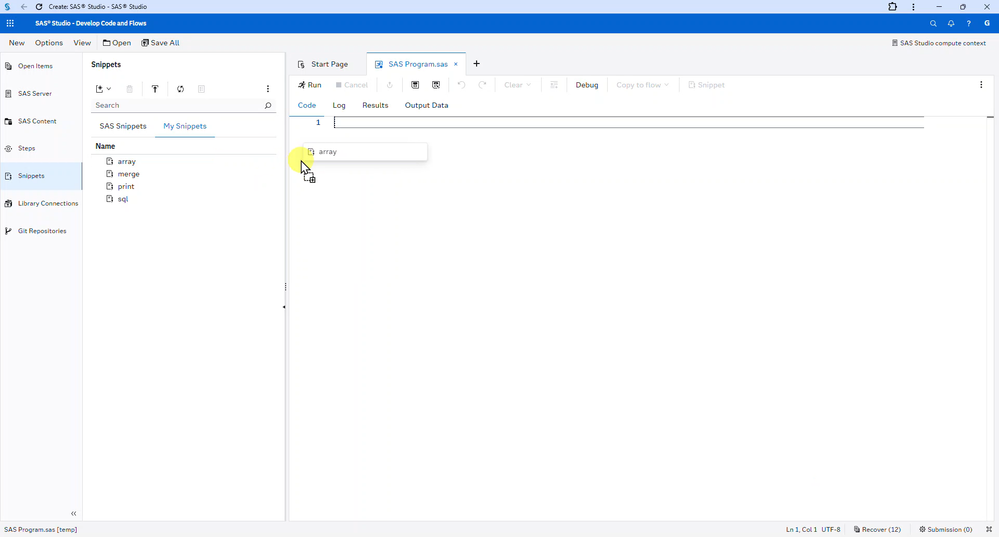Click the undo icon
This screenshot has height=537, width=999.
tap(461, 85)
